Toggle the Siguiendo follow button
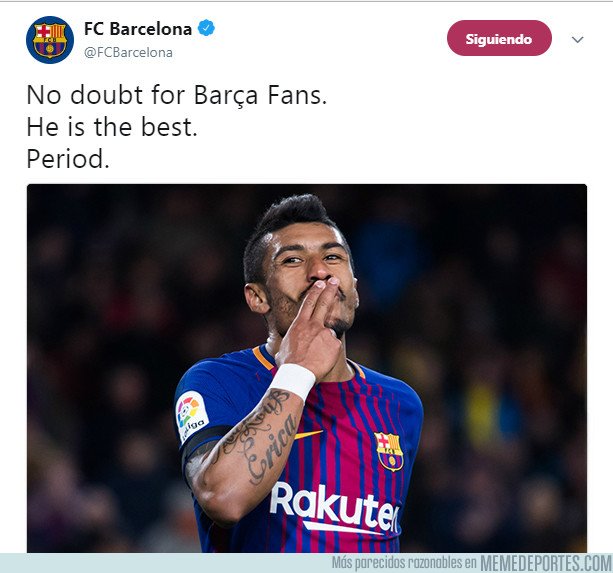This screenshot has width=613, height=573. point(499,38)
